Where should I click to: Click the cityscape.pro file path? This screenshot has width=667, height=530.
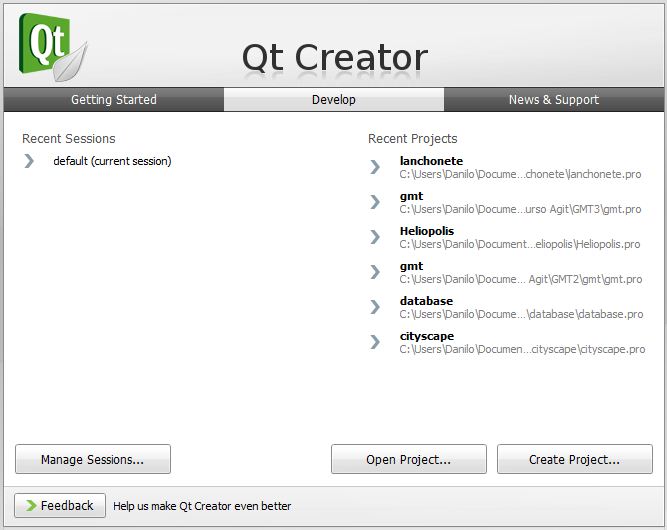[x=522, y=349]
